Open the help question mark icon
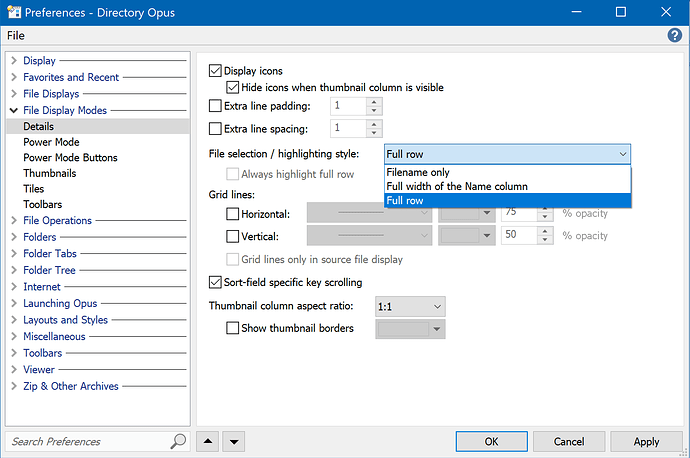This screenshot has height=458, width=690. pyautogui.click(x=674, y=35)
